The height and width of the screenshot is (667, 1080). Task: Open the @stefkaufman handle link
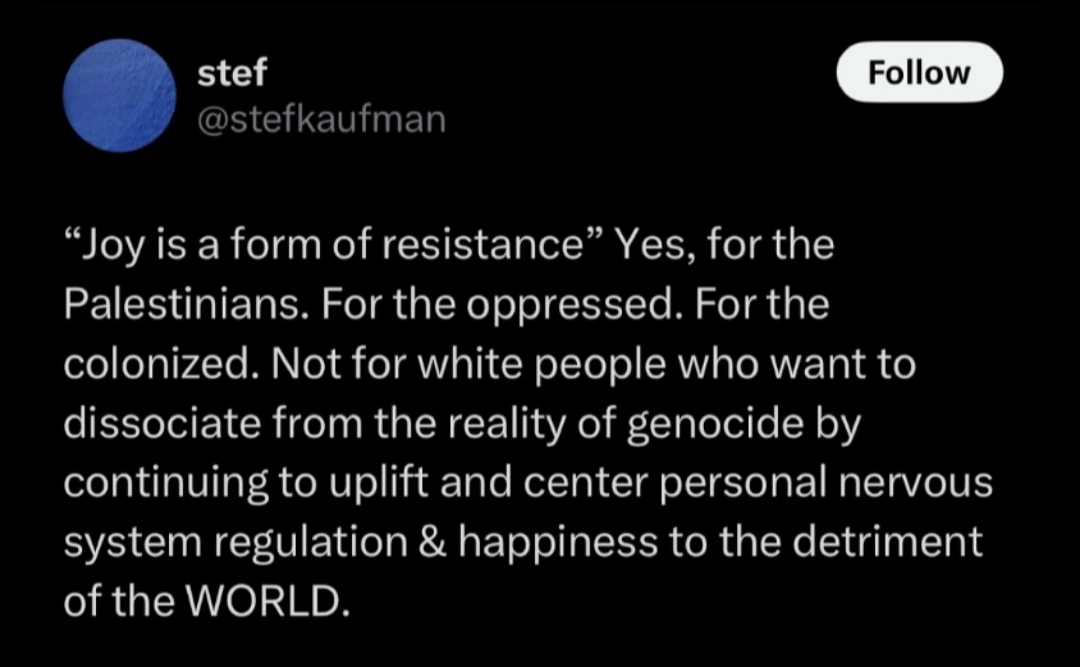pyautogui.click(x=321, y=120)
